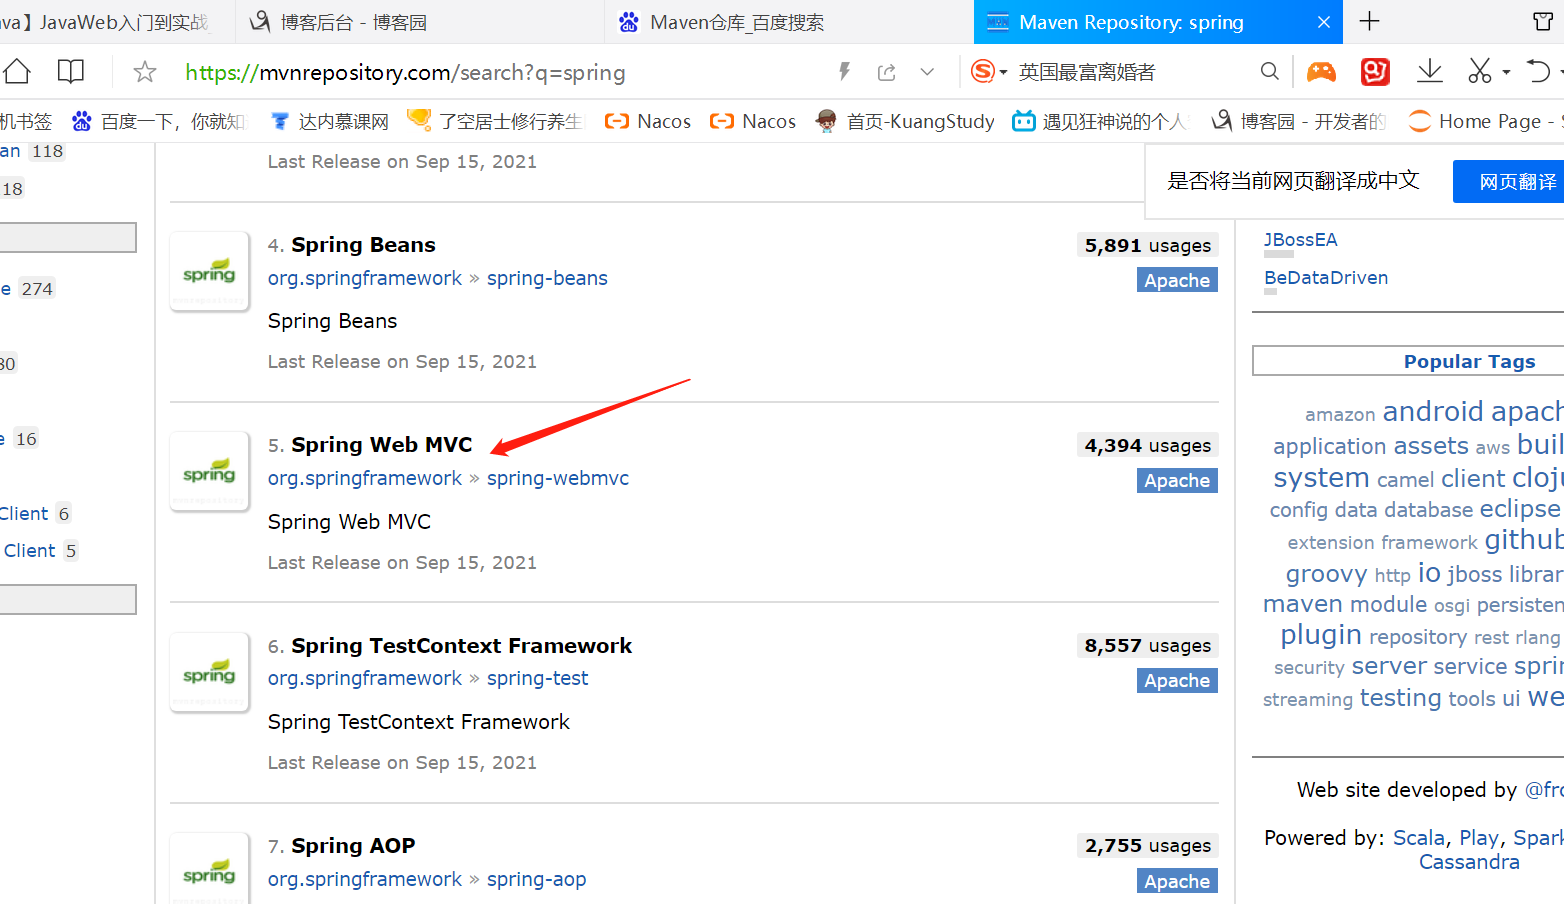Switch to the 博客后台 - 博客园 tab
Image resolution: width=1564 pixels, height=904 pixels.
click(420, 22)
